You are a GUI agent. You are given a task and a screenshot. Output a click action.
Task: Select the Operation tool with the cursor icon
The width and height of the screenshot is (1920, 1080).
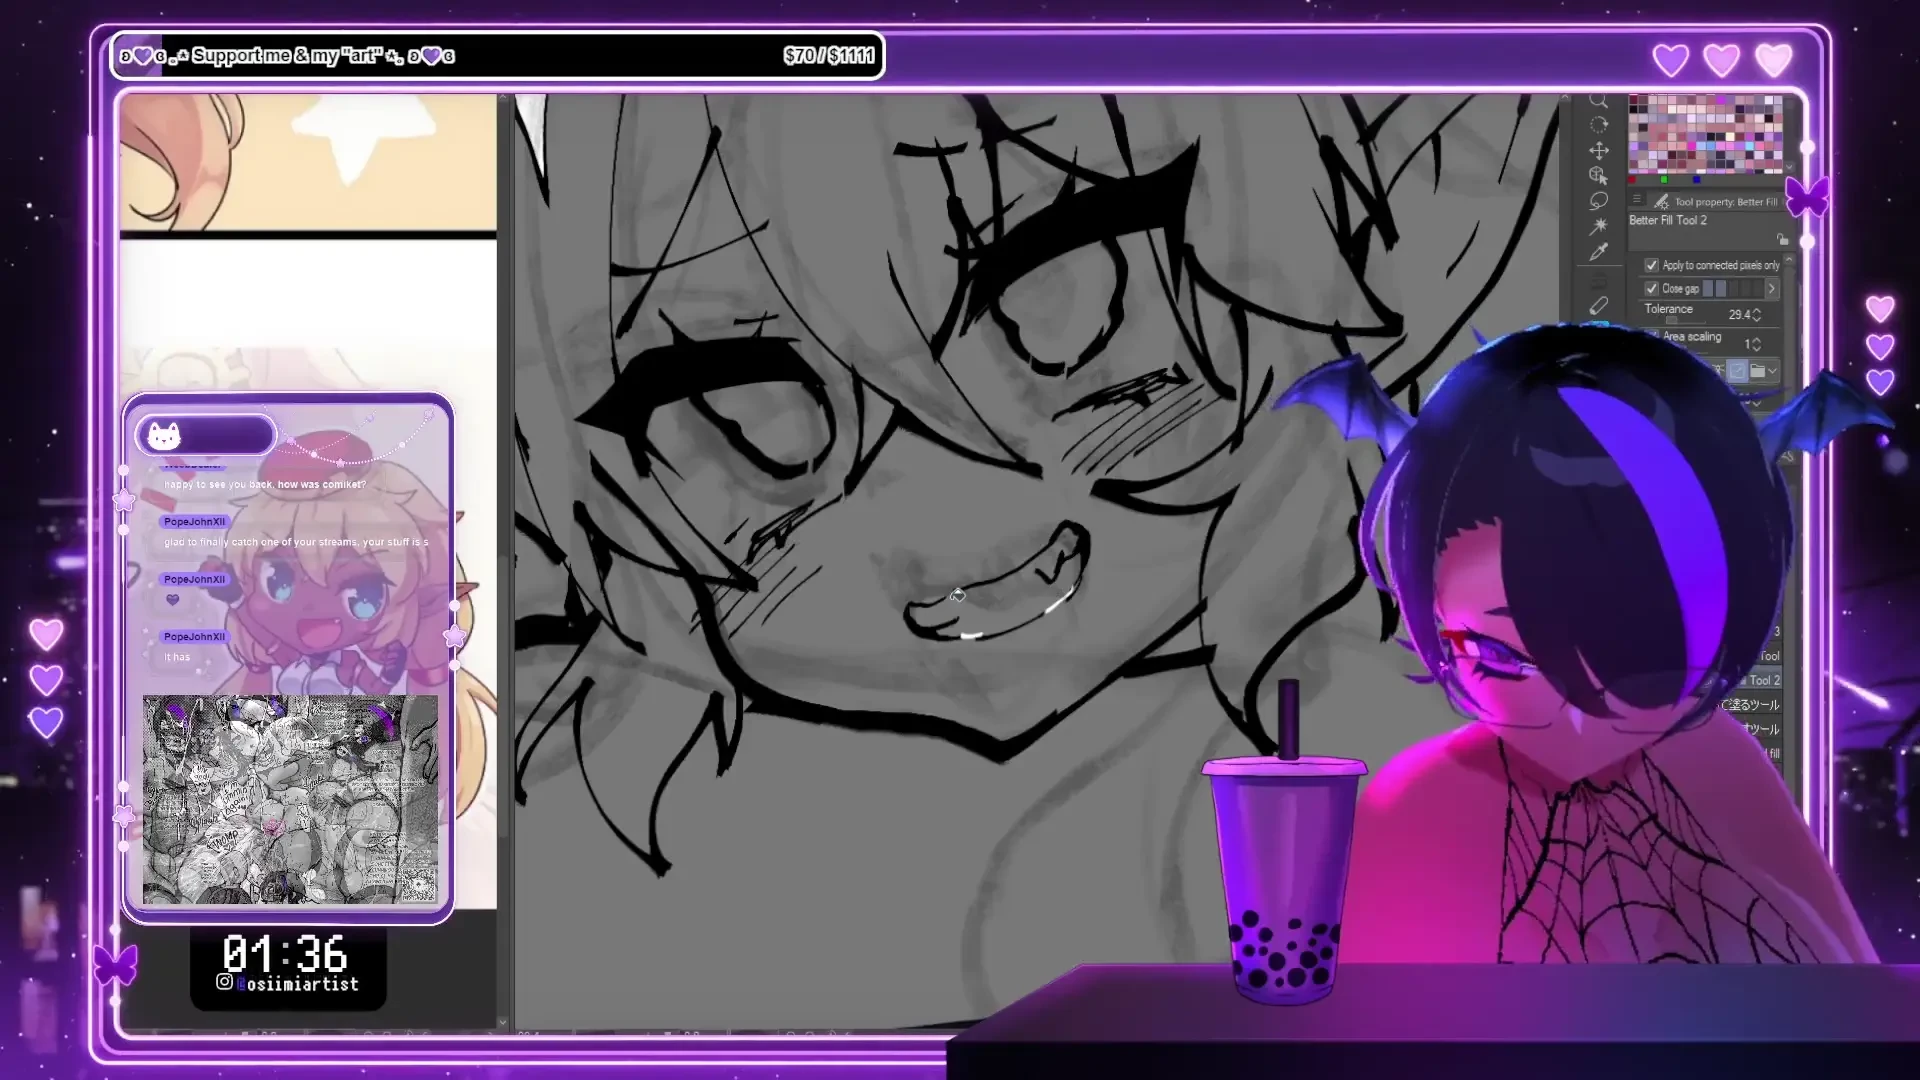pos(1599,176)
